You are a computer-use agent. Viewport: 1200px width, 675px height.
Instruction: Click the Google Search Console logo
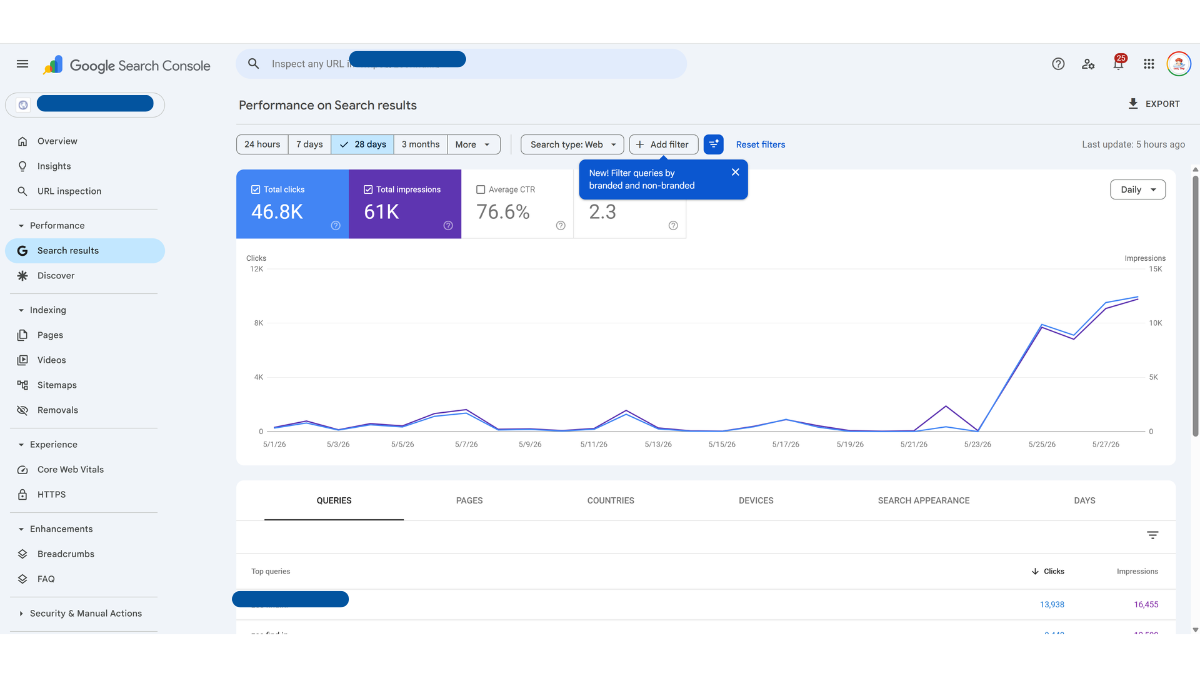coord(127,65)
